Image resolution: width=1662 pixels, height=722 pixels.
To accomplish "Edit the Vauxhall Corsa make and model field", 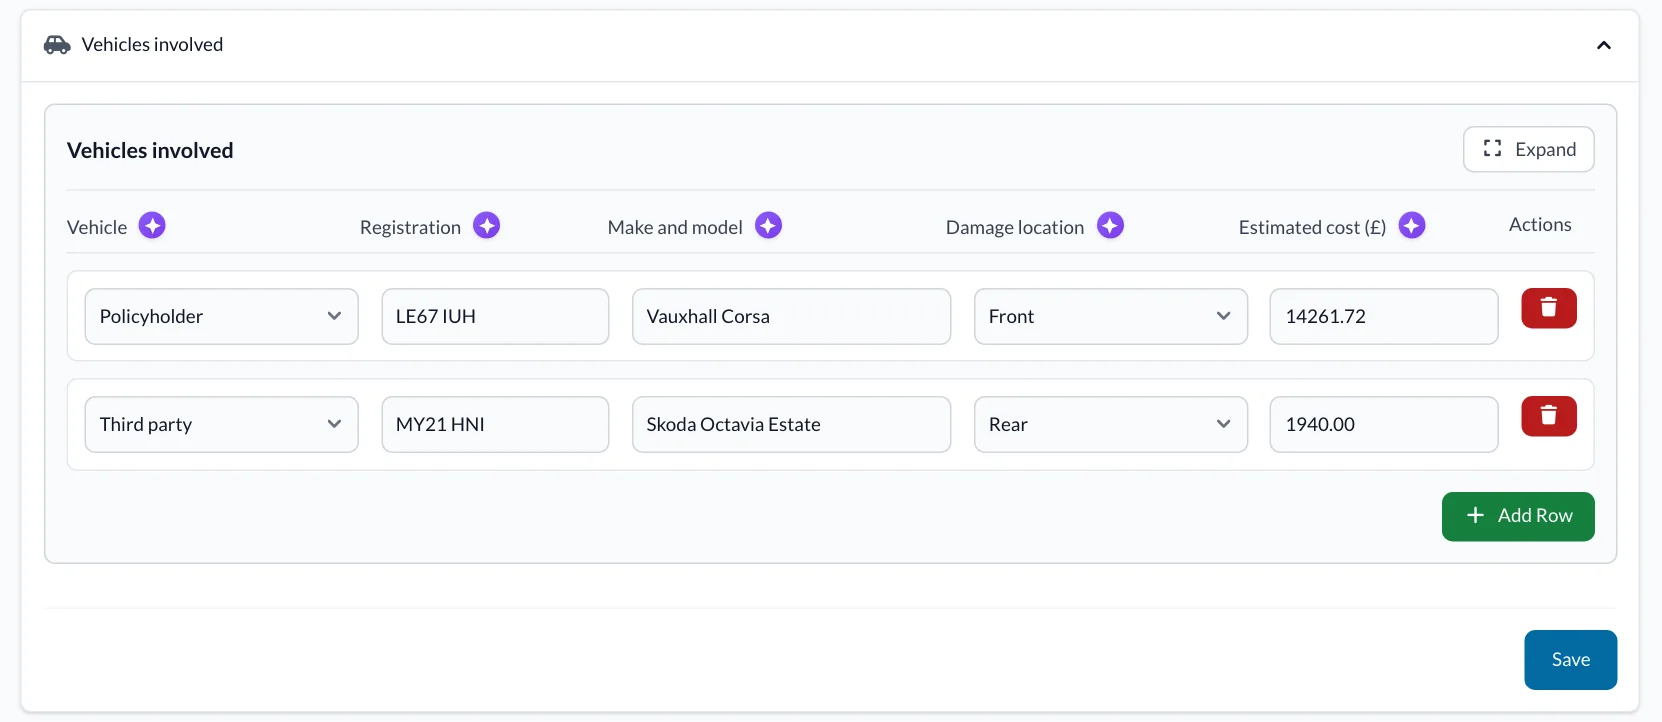I will point(791,316).
